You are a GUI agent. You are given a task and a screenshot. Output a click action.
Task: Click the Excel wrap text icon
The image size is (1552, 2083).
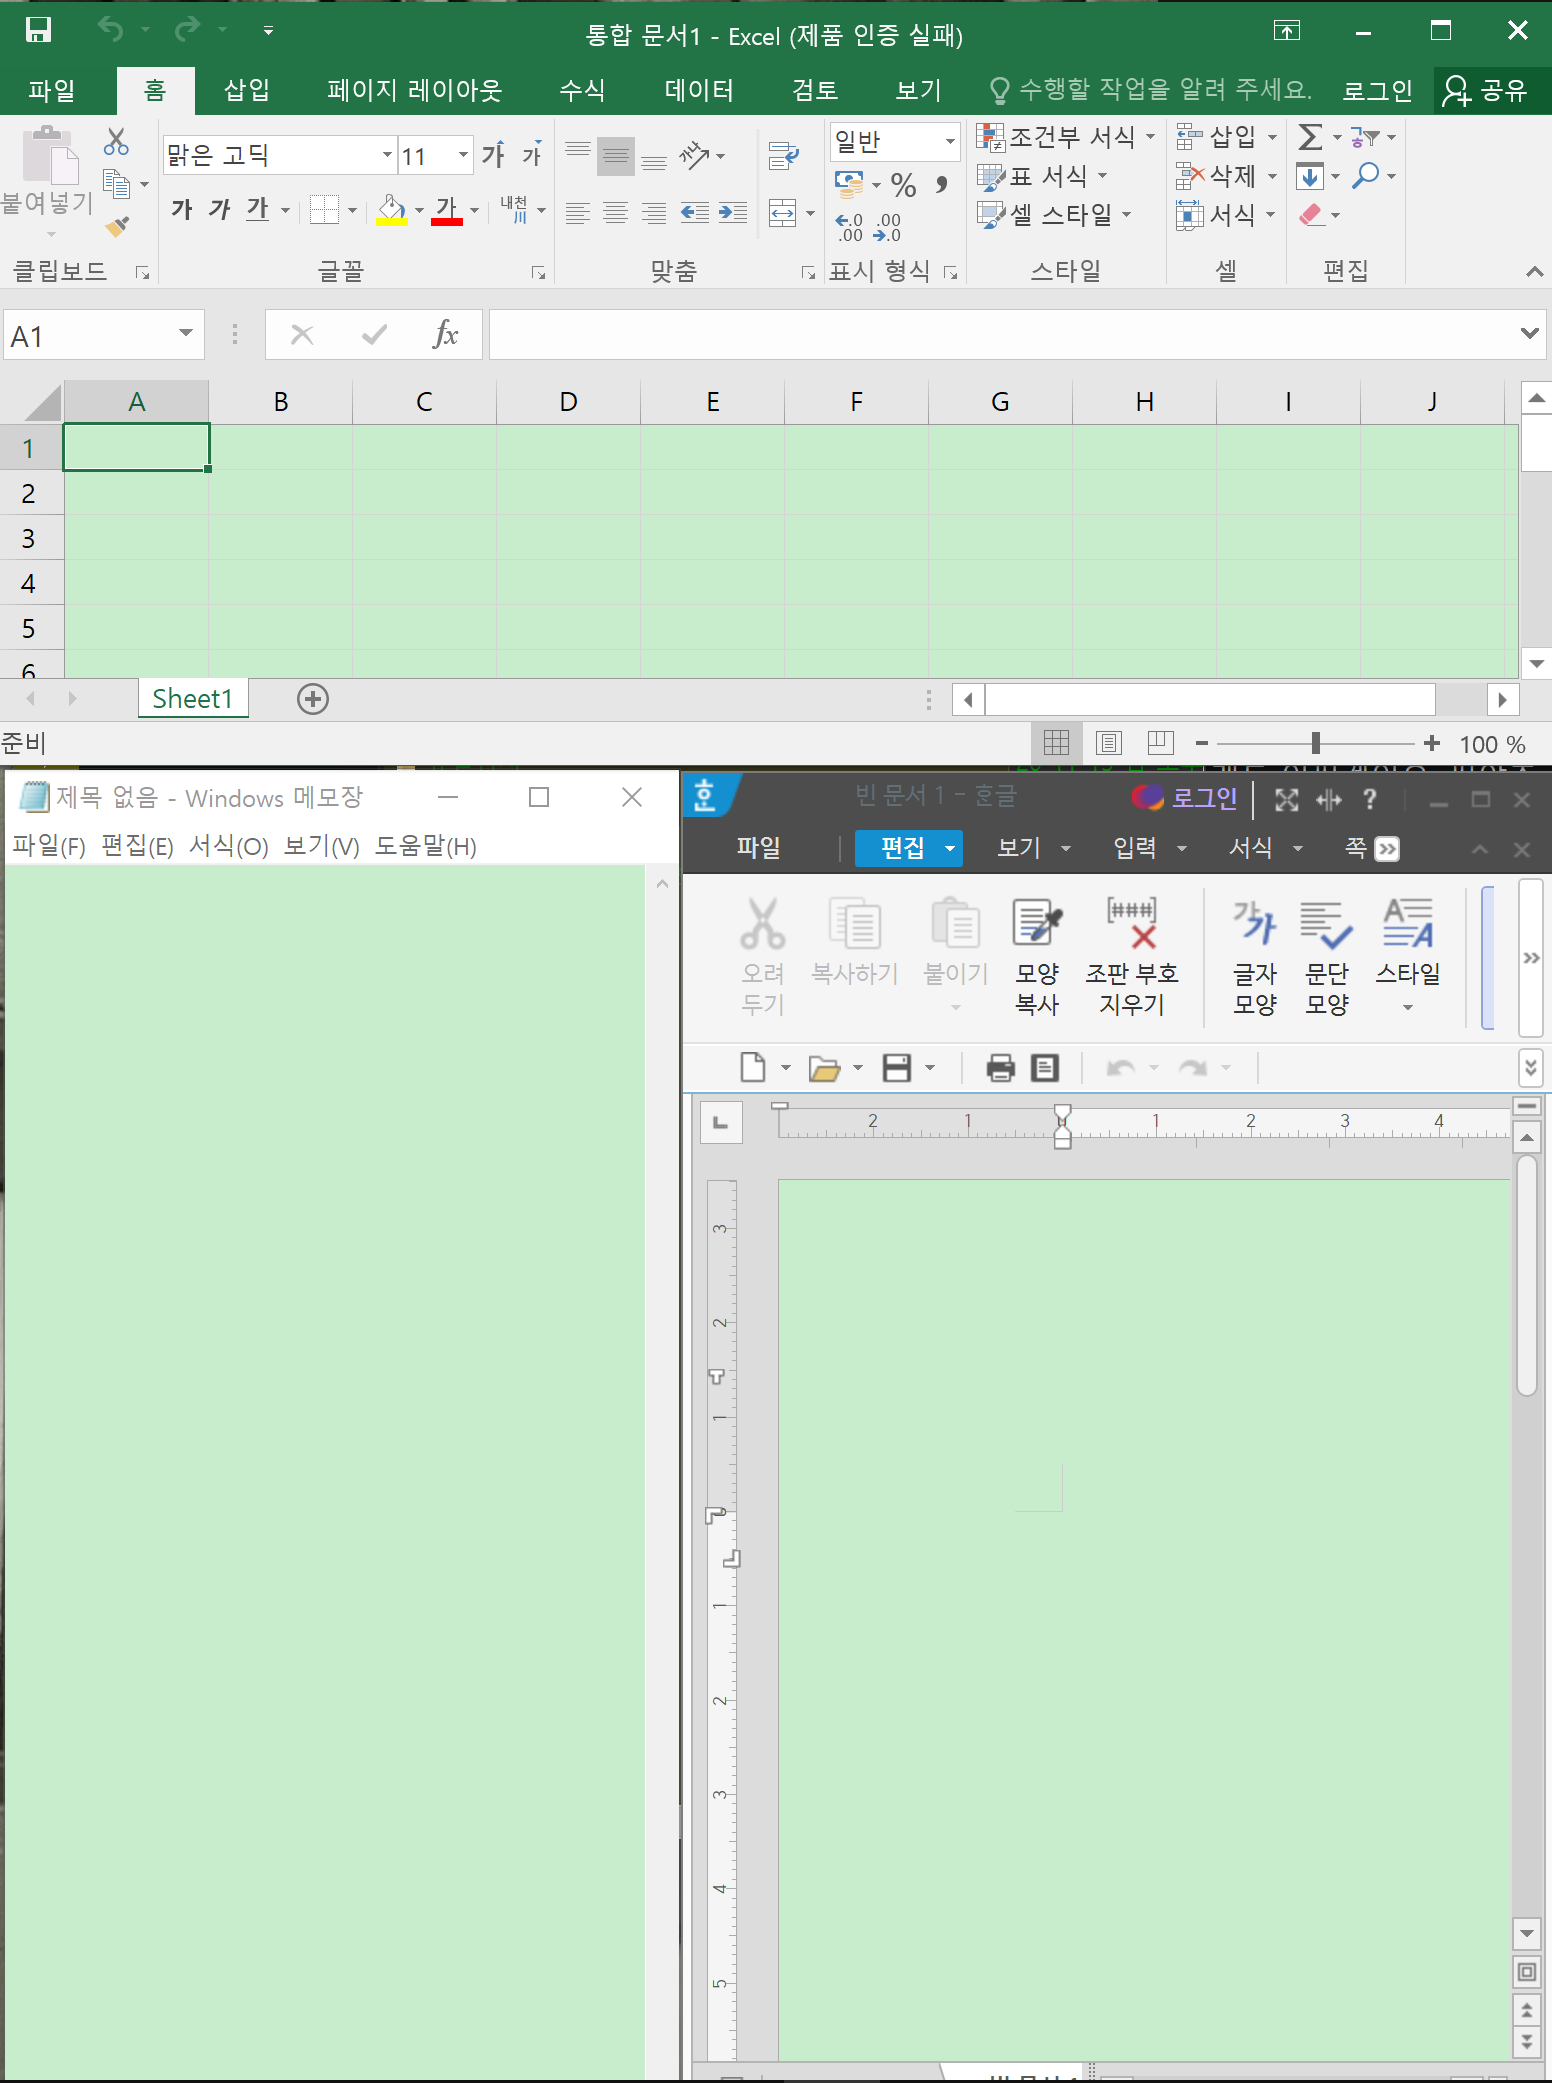click(x=783, y=155)
